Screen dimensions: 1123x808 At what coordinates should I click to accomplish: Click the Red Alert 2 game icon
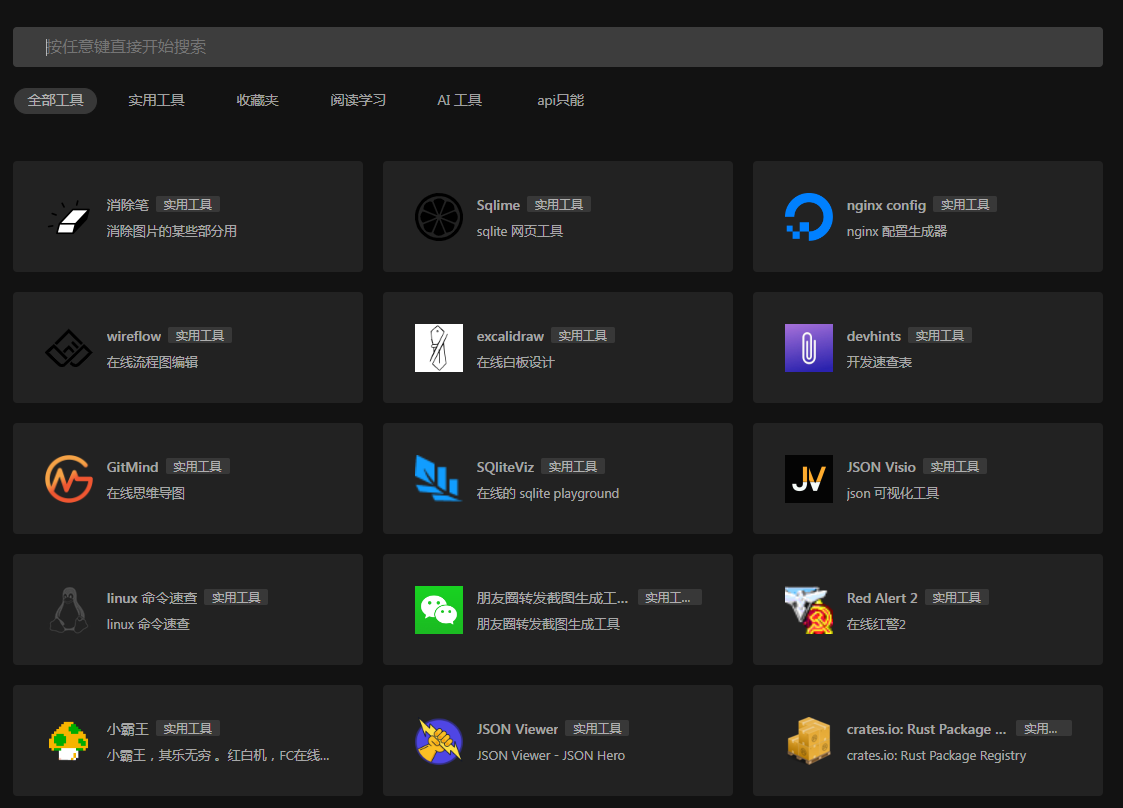[808, 610]
